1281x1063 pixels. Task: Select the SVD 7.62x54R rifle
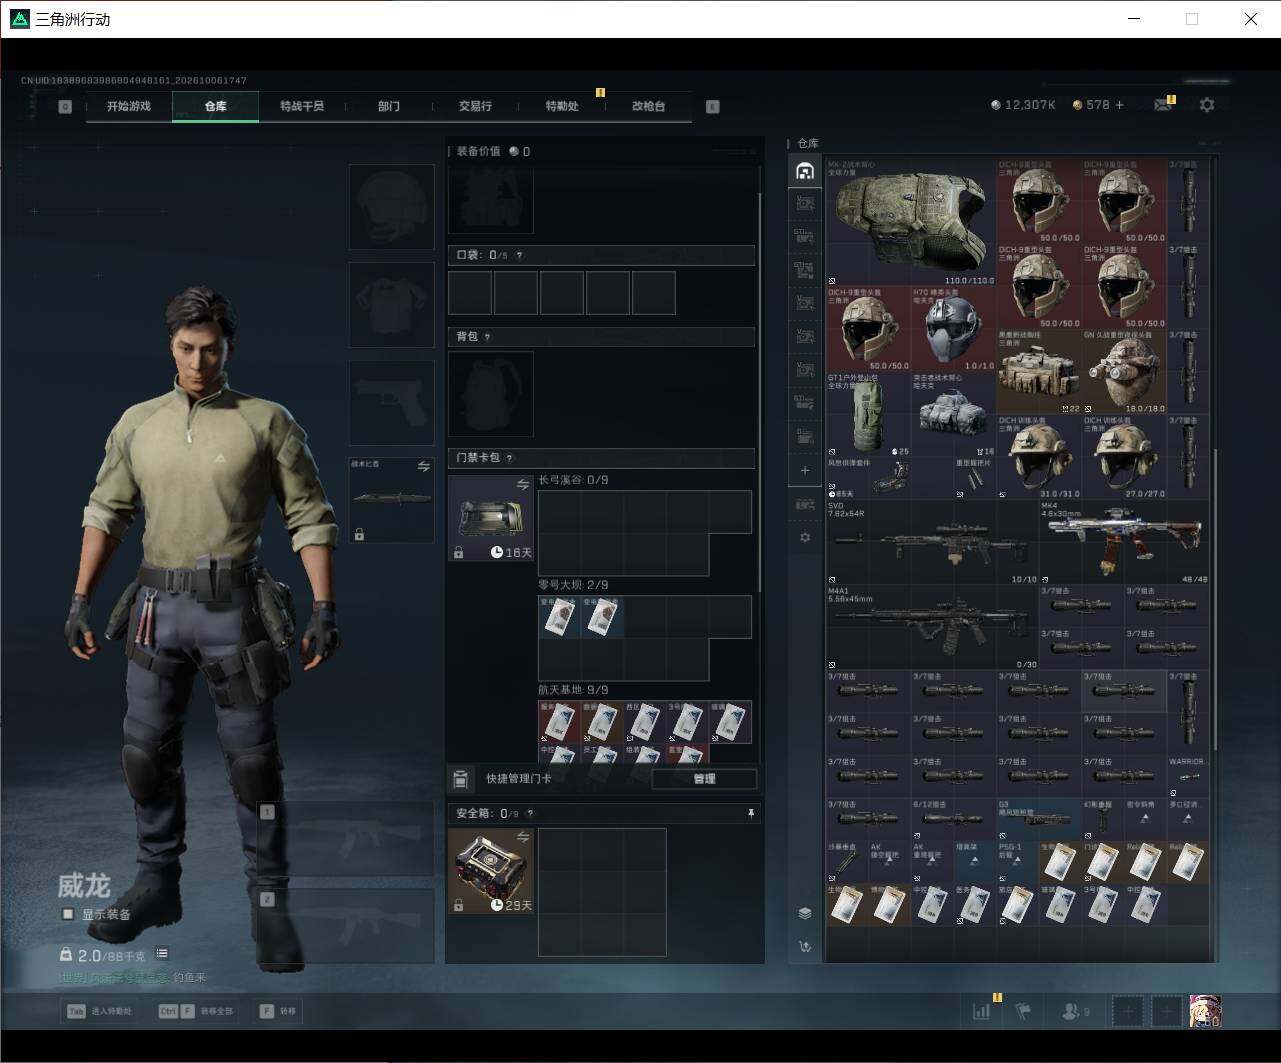click(932, 543)
